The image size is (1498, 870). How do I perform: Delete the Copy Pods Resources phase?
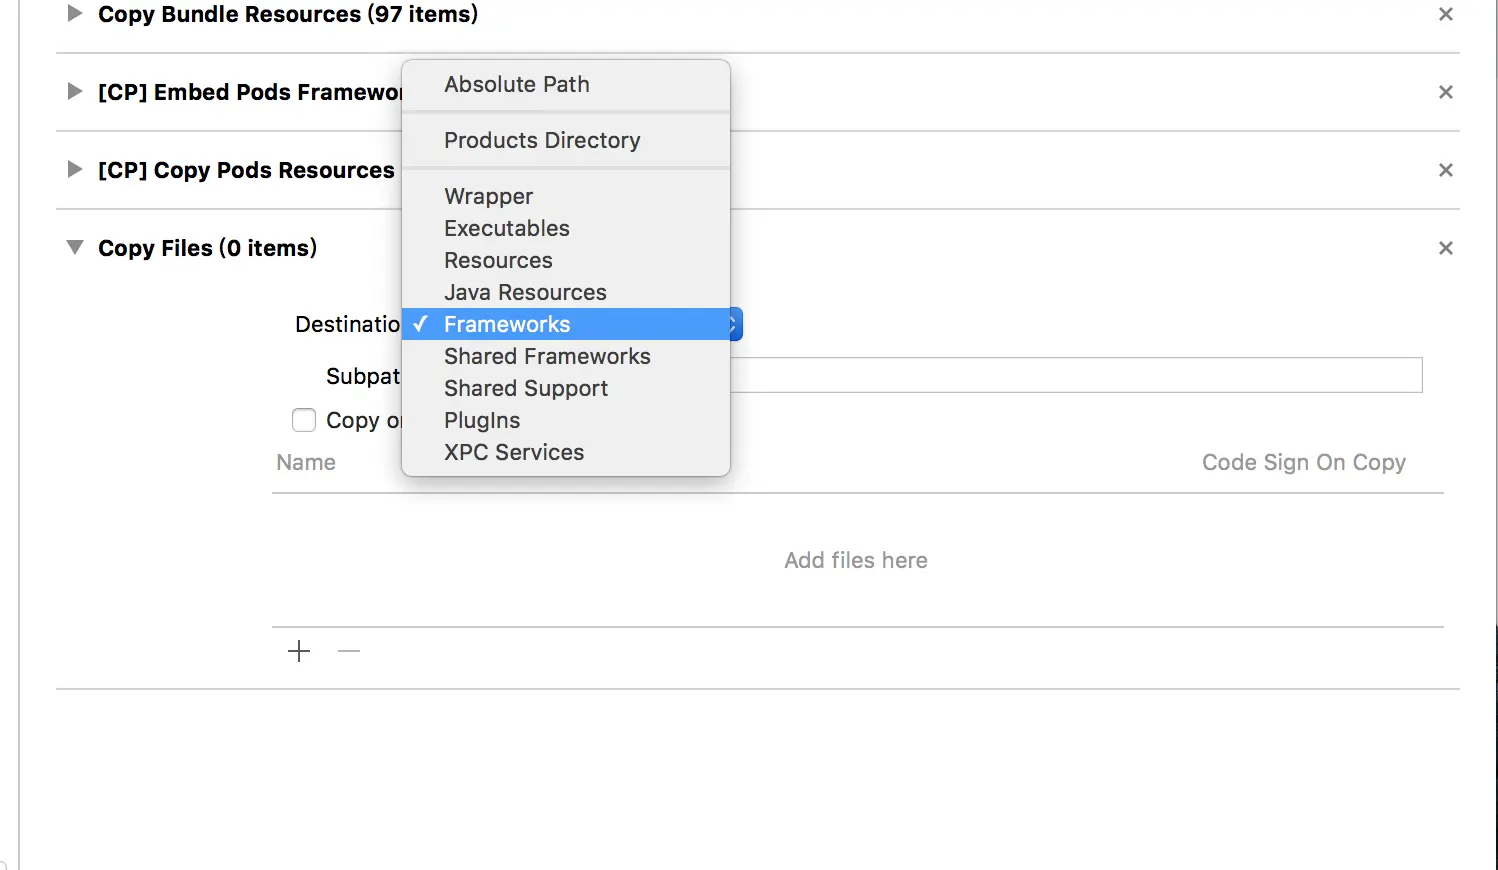click(1445, 170)
